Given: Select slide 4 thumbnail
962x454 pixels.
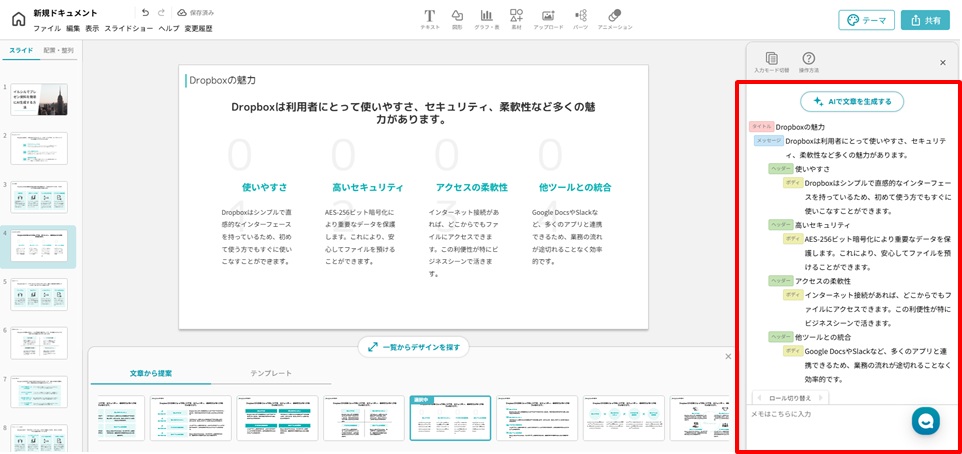Looking at the screenshot, I should click(x=39, y=246).
